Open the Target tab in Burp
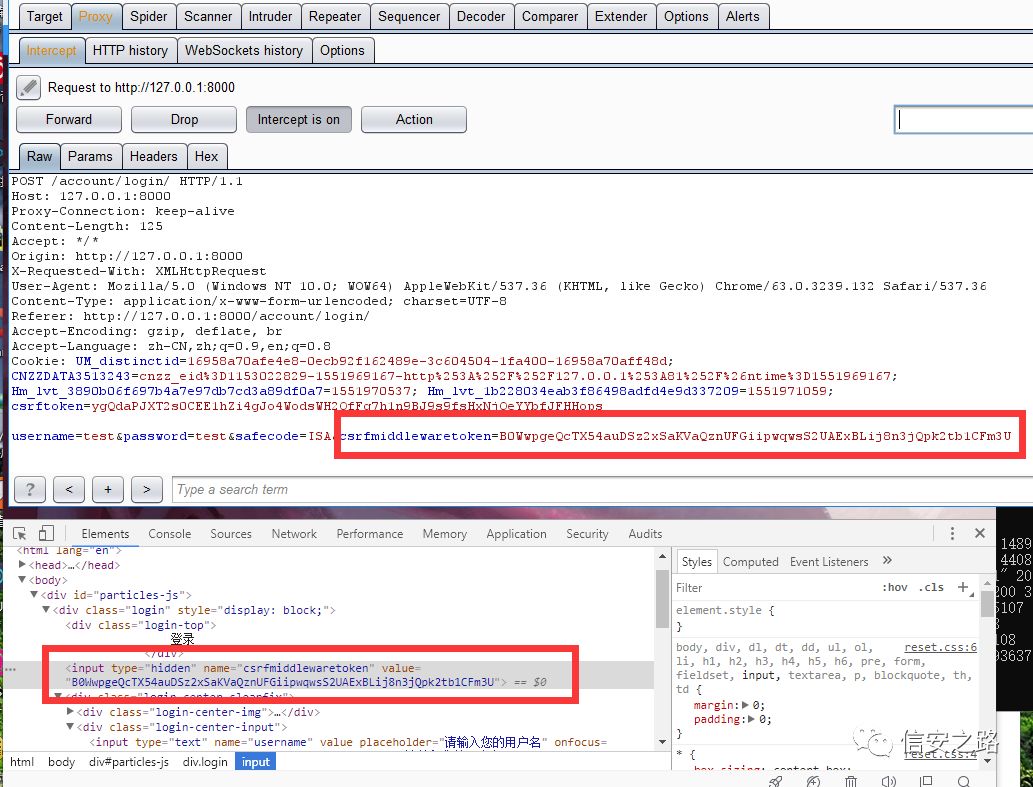 click(44, 16)
